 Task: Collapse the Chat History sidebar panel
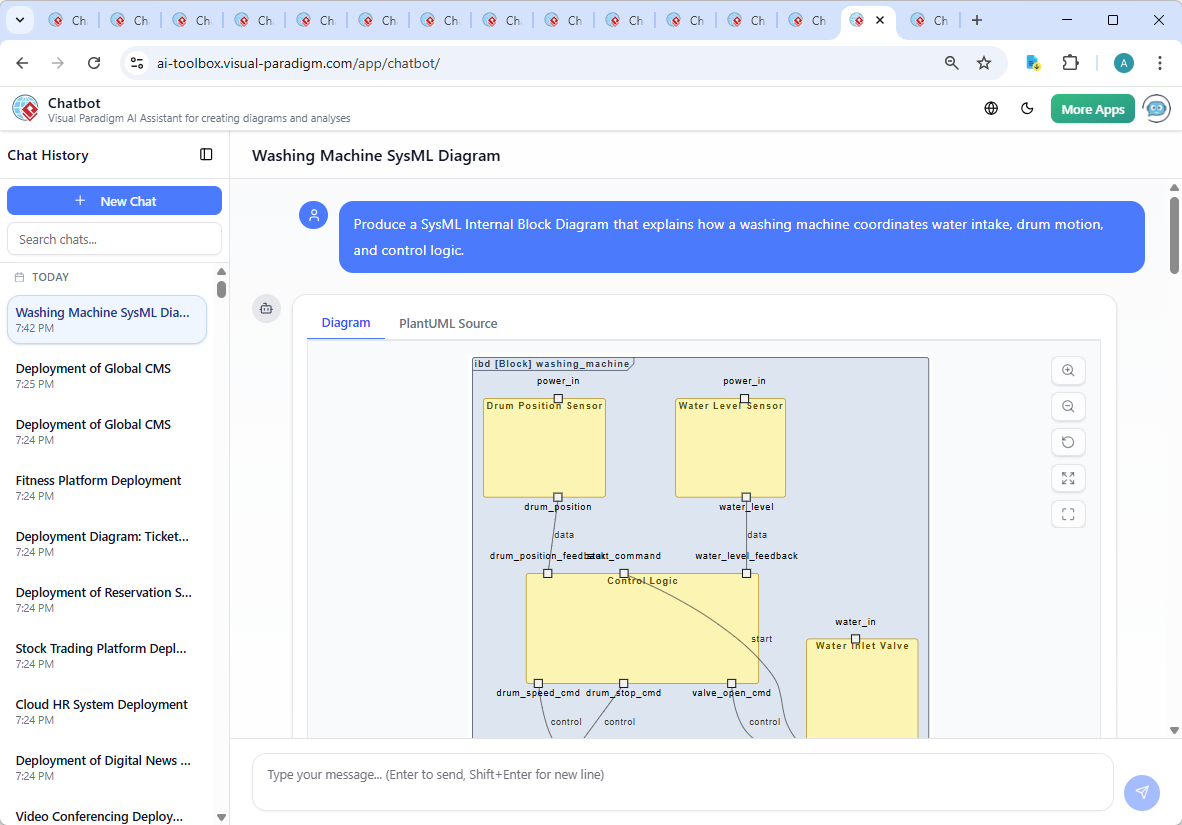click(x=206, y=154)
